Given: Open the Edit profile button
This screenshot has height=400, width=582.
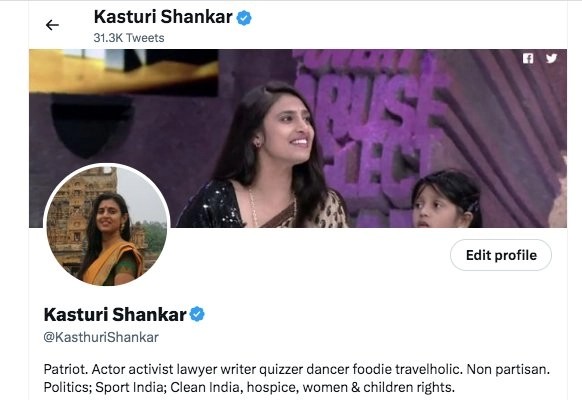Looking at the screenshot, I should coord(501,255).
